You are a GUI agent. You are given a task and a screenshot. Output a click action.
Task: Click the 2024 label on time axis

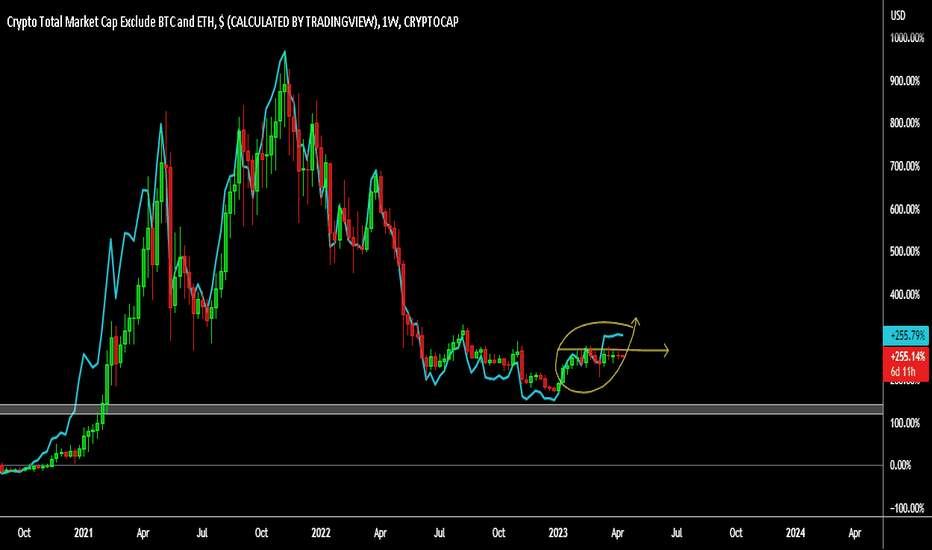(795, 533)
